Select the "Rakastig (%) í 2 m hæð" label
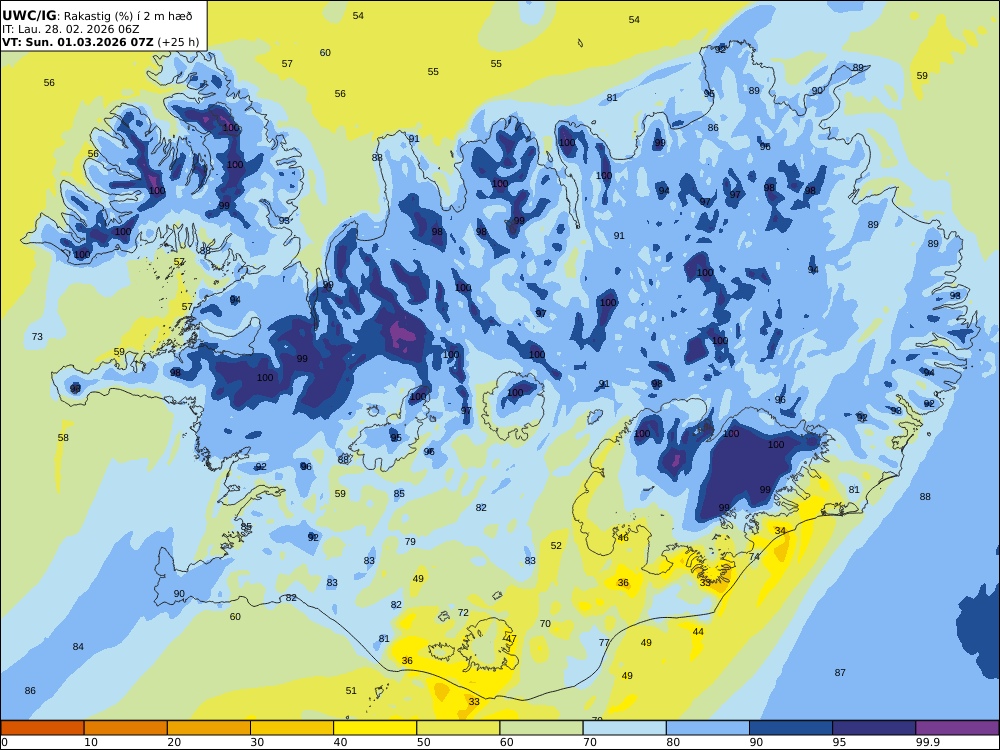This screenshot has height=750, width=1000. coord(128,16)
